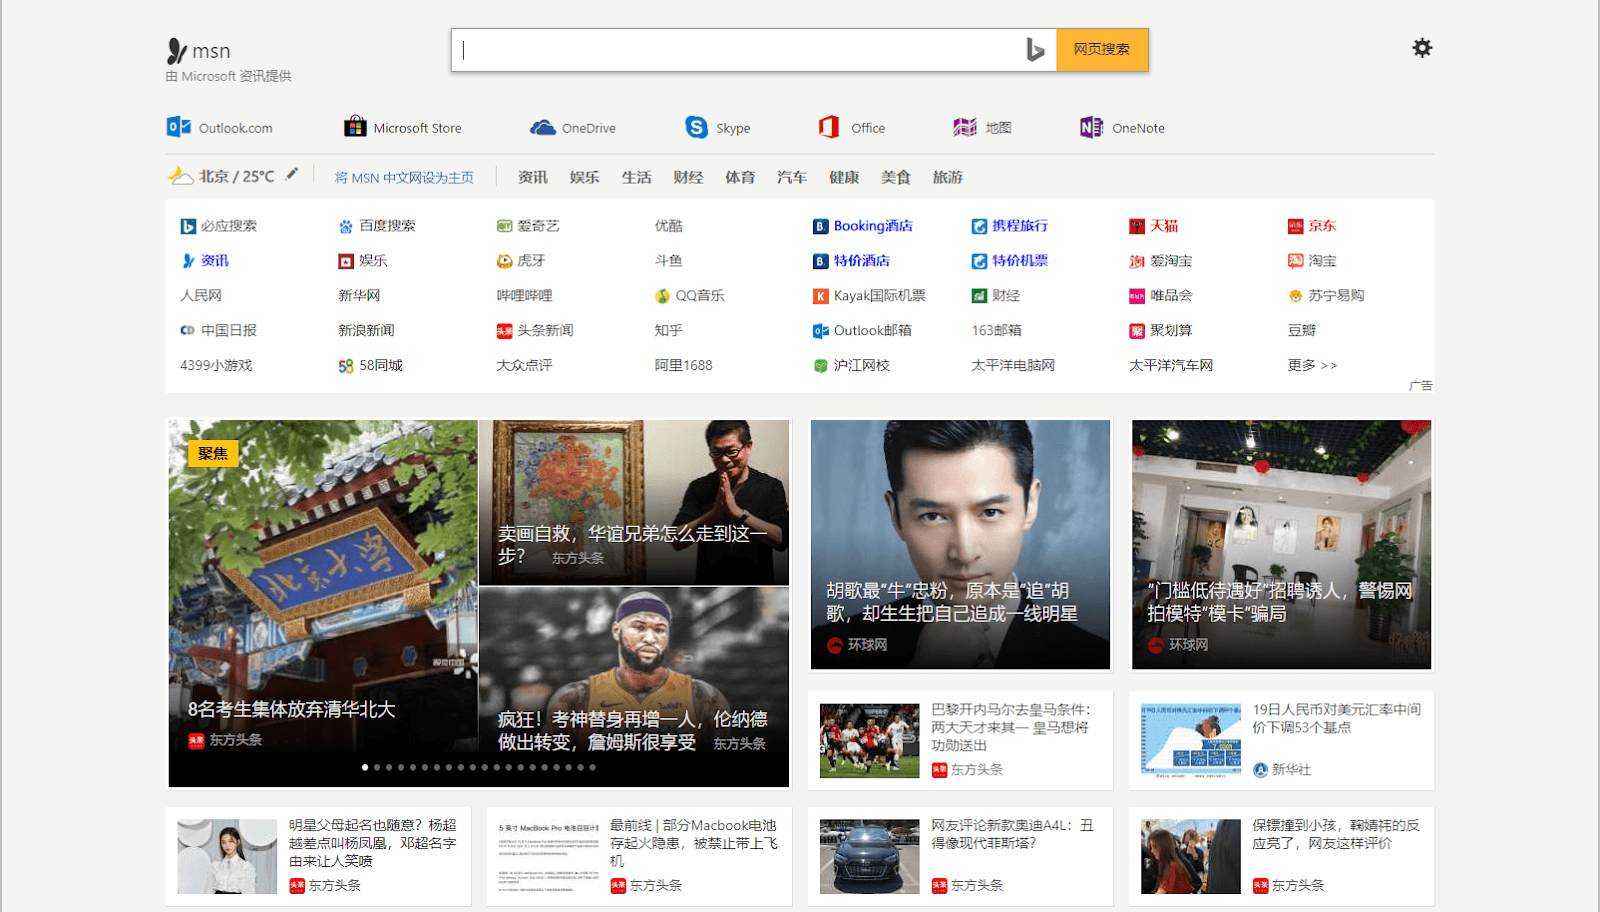Click the Booking酒店 icon

[820, 226]
